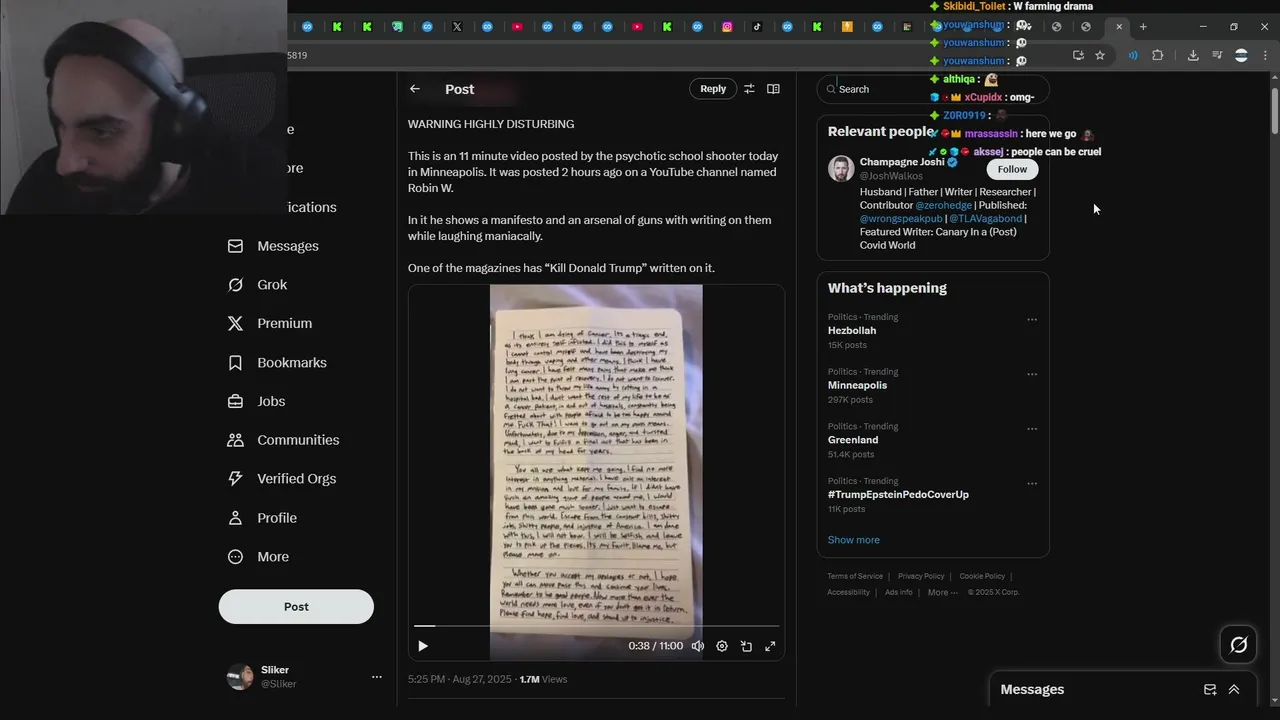This screenshot has width=1280, height=720.
Task: Toggle picture-in-picture on the video
Action: 746,646
